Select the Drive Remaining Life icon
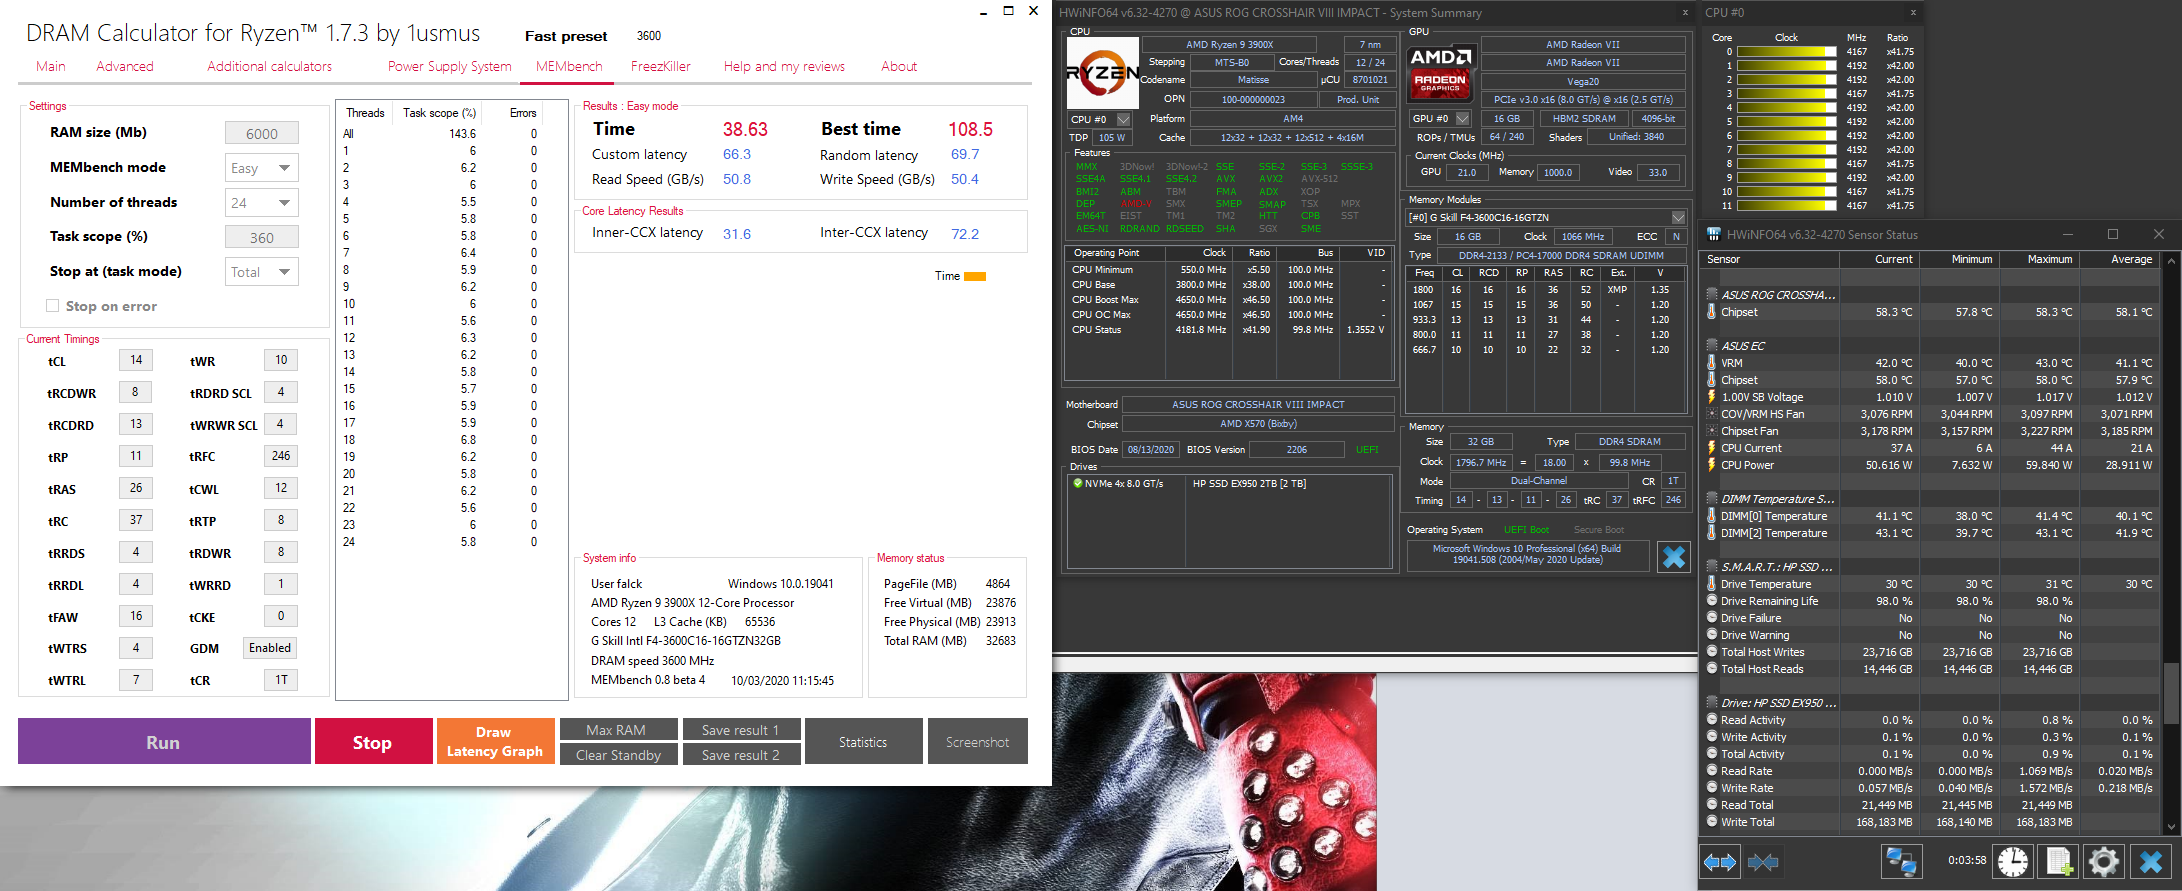Image resolution: width=2182 pixels, height=891 pixels. [1711, 601]
